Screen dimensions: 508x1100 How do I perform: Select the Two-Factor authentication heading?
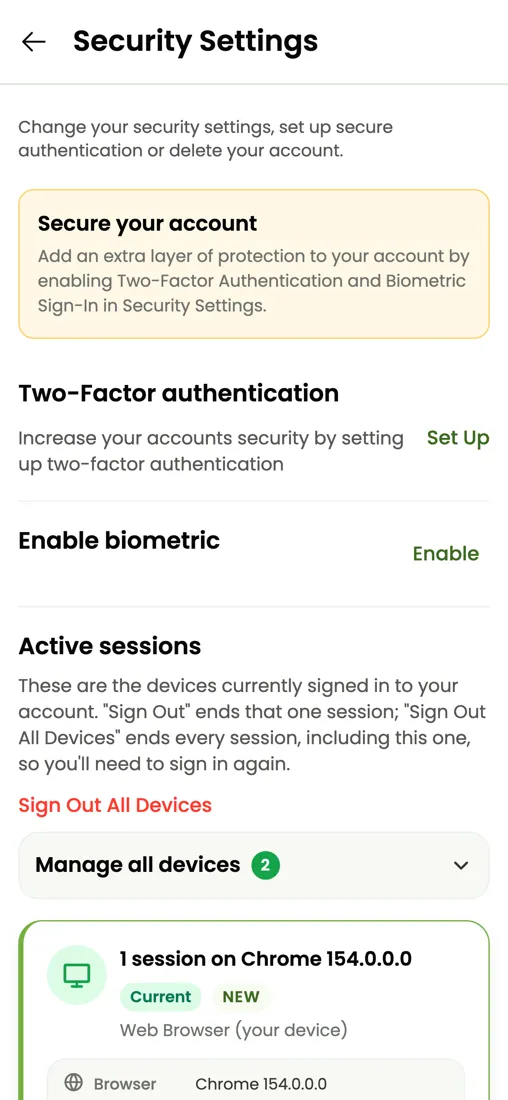tap(178, 393)
